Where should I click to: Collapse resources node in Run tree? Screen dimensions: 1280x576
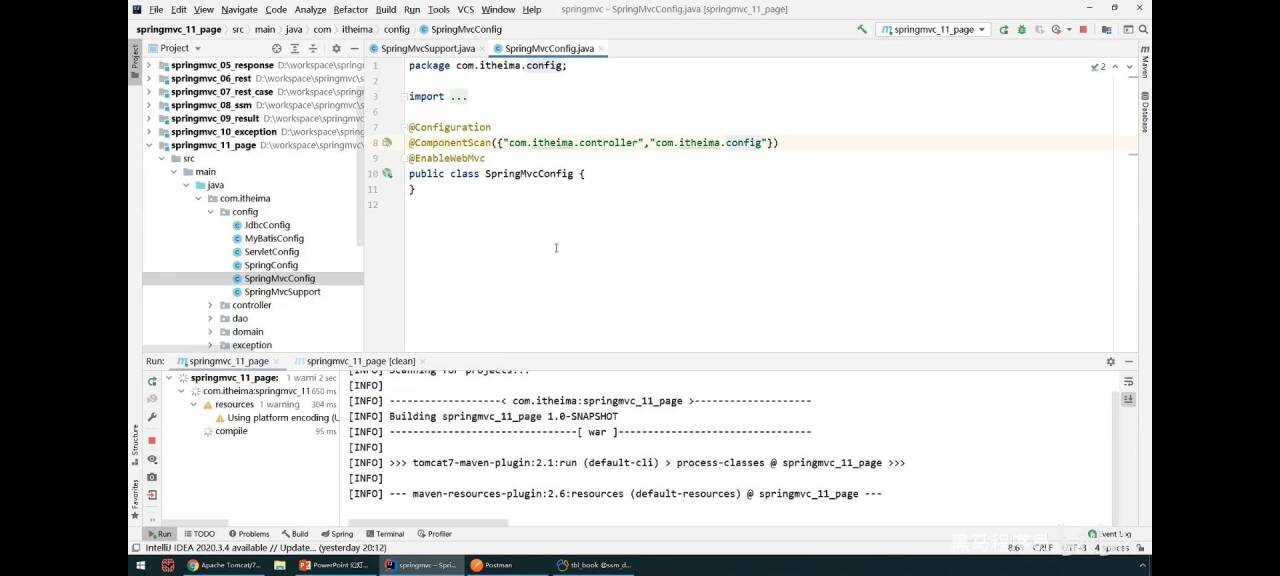pos(193,405)
